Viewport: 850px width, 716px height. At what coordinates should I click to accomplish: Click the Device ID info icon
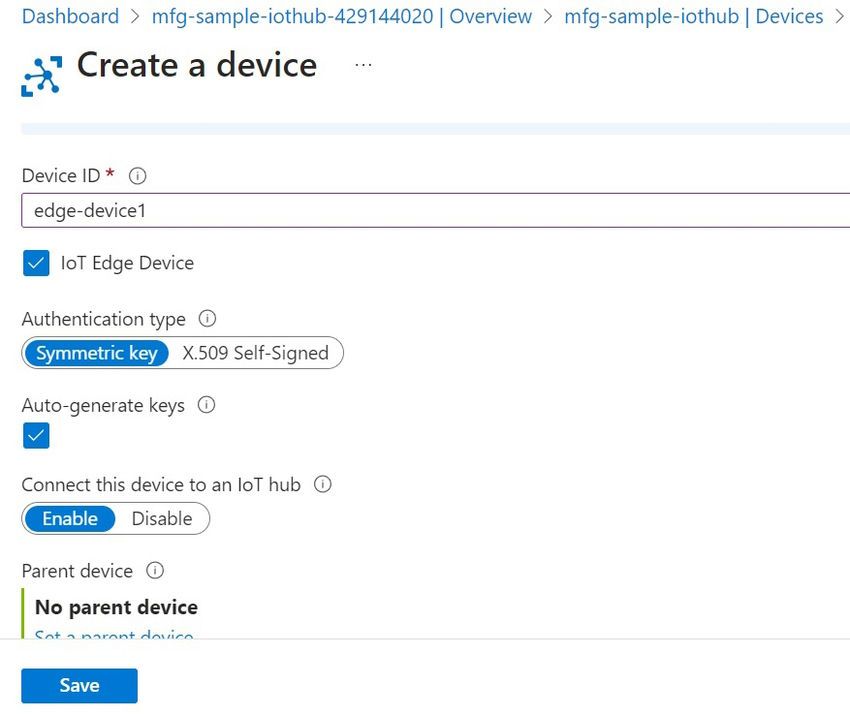137,175
